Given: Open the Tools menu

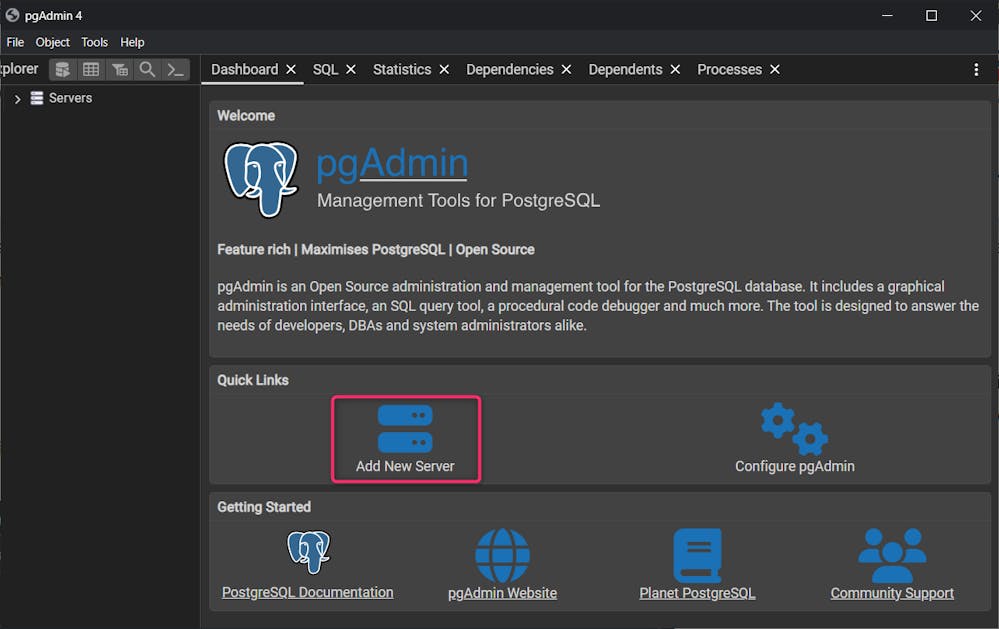Looking at the screenshot, I should click(x=94, y=42).
